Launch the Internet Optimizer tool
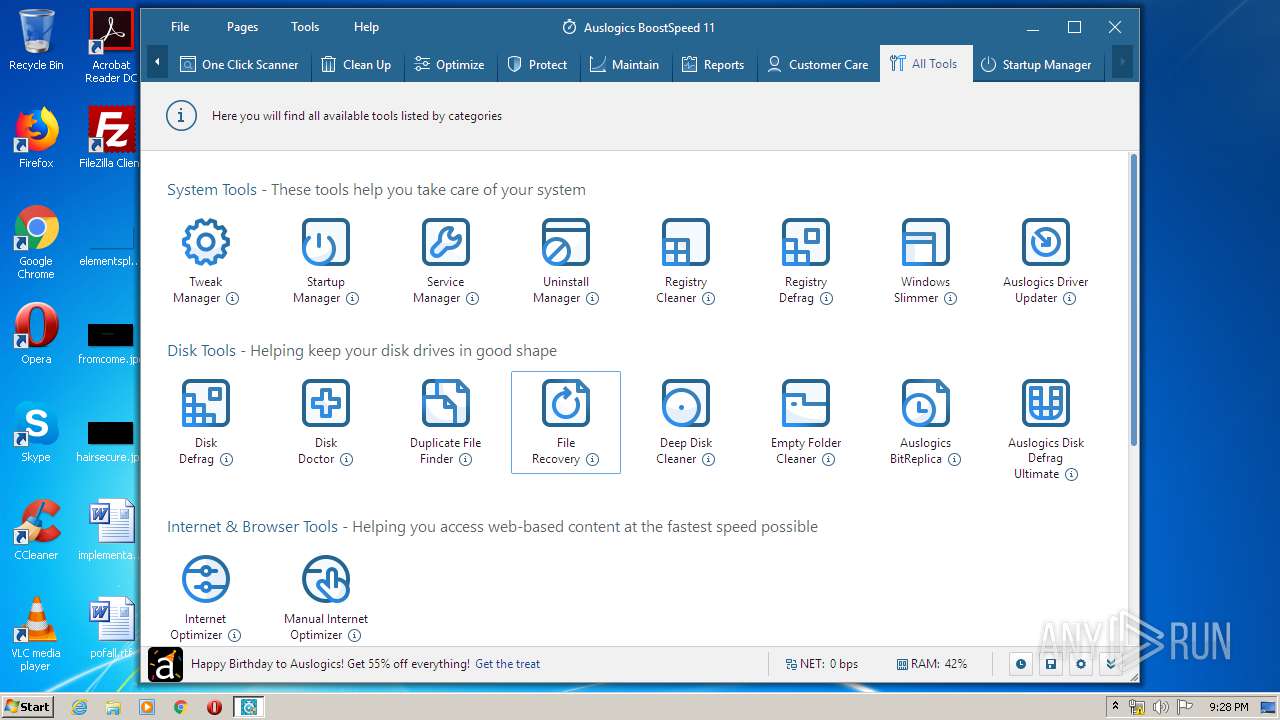This screenshot has height=720, width=1280. pyautogui.click(x=205, y=599)
